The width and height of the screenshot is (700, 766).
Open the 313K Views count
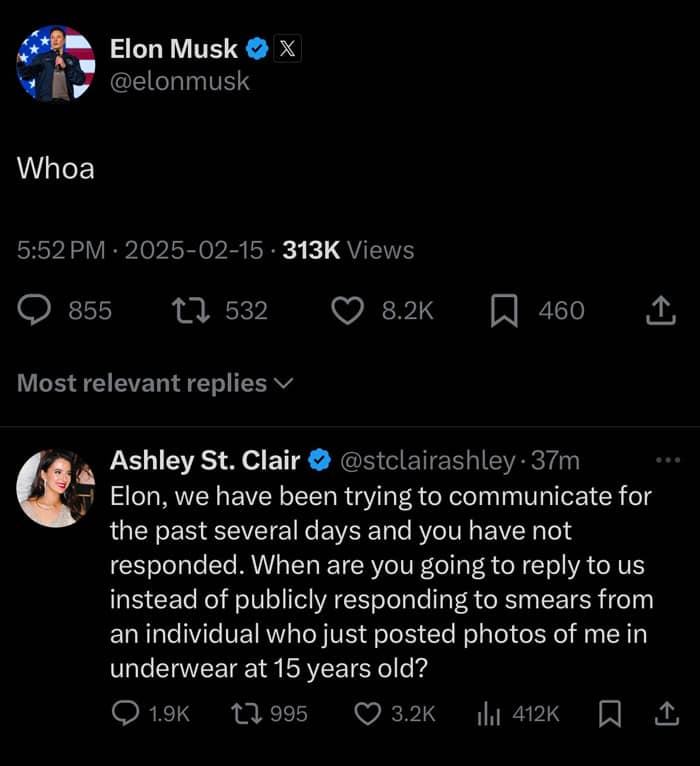348,250
